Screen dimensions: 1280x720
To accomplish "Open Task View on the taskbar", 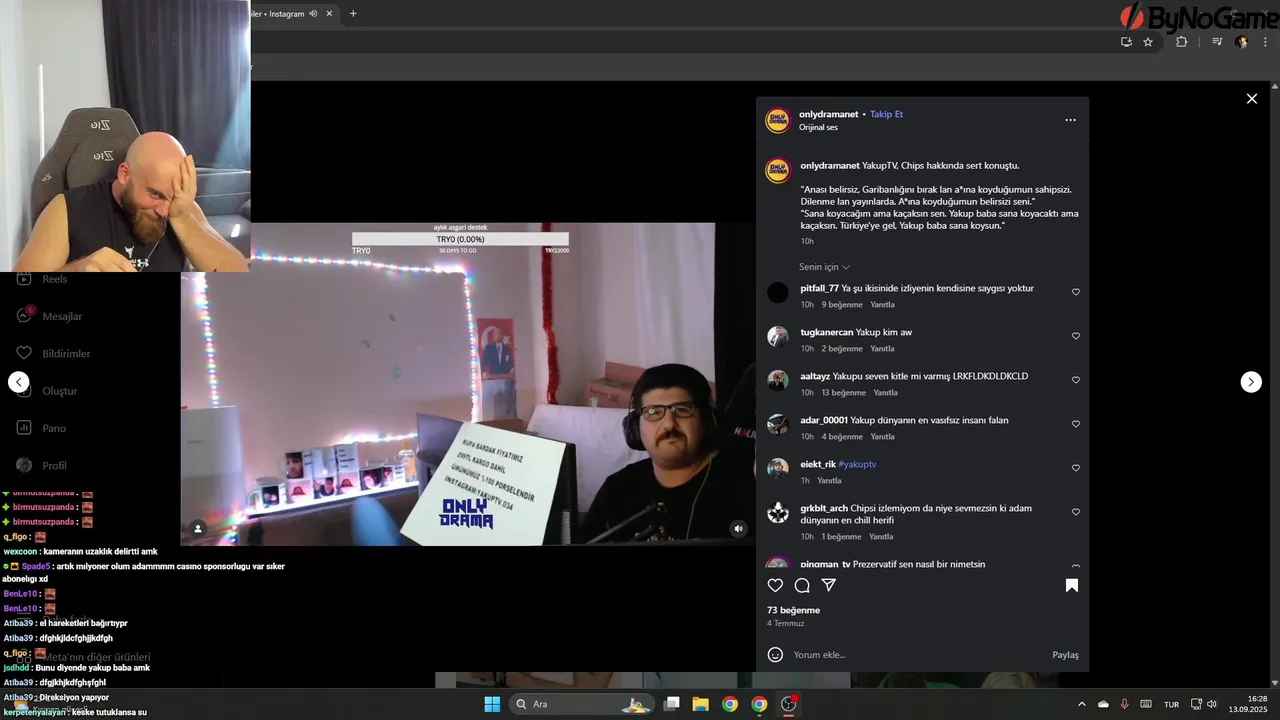I will pos(672,704).
